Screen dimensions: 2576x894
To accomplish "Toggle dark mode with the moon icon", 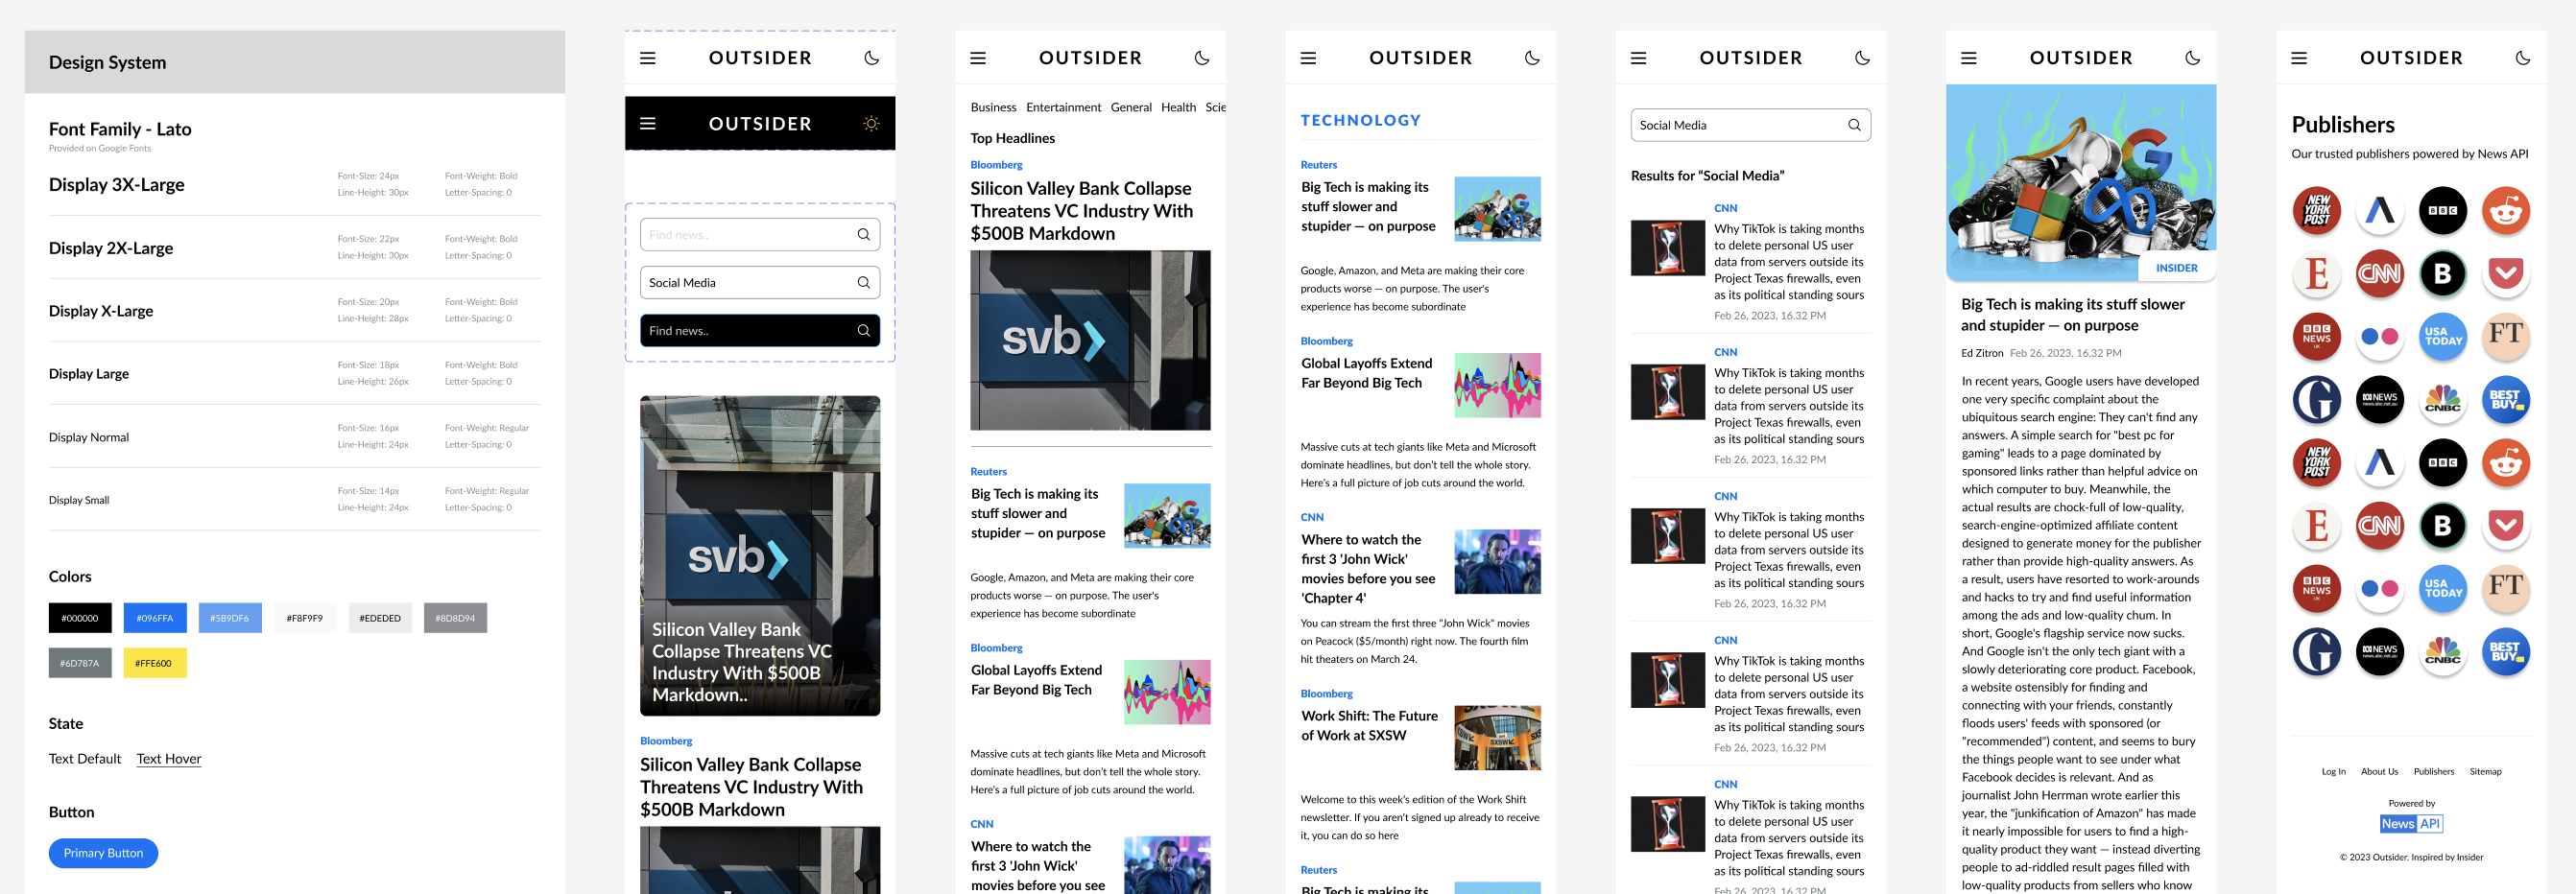I will tap(871, 57).
